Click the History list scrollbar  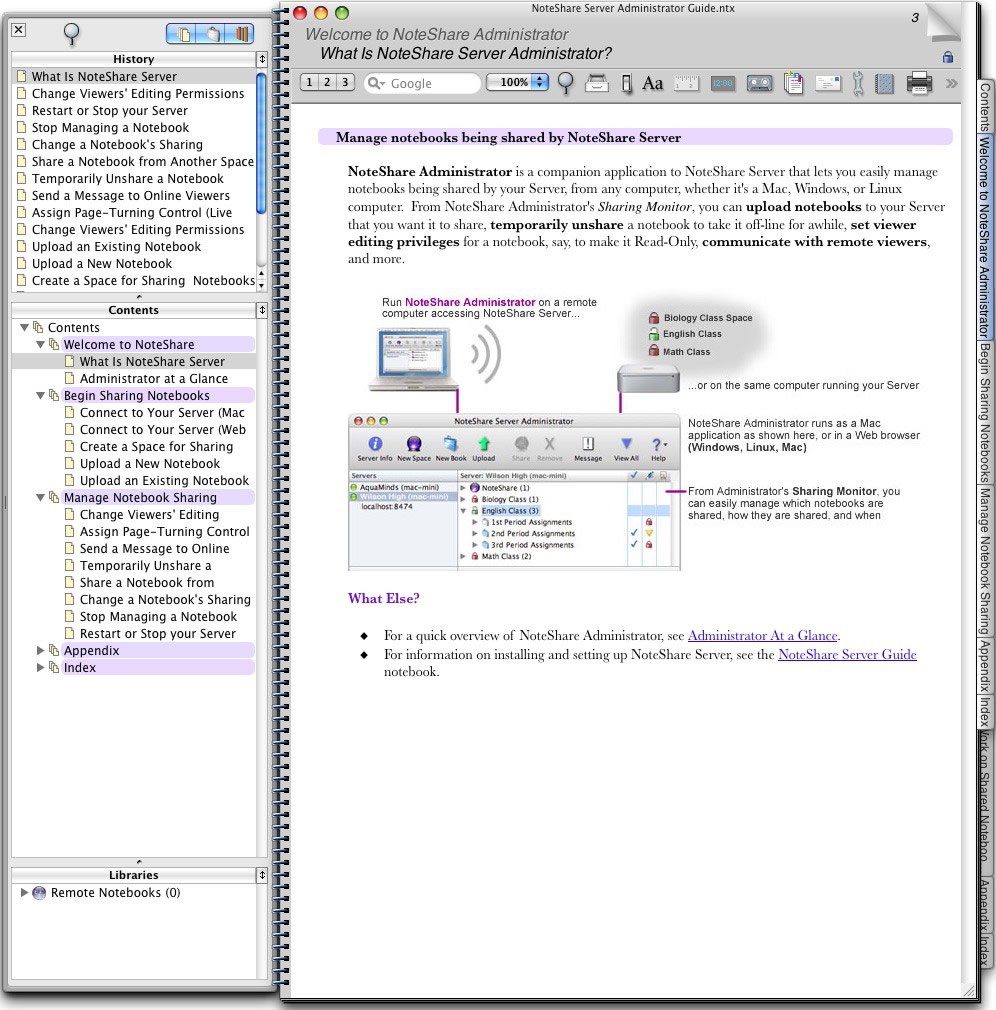[262, 144]
